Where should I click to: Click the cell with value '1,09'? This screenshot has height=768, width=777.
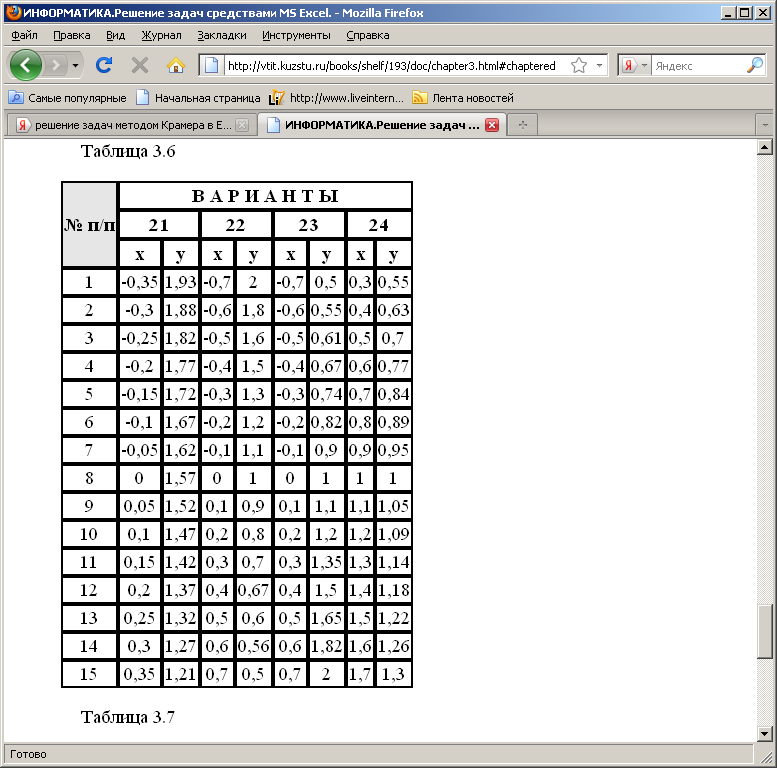pos(393,534)
